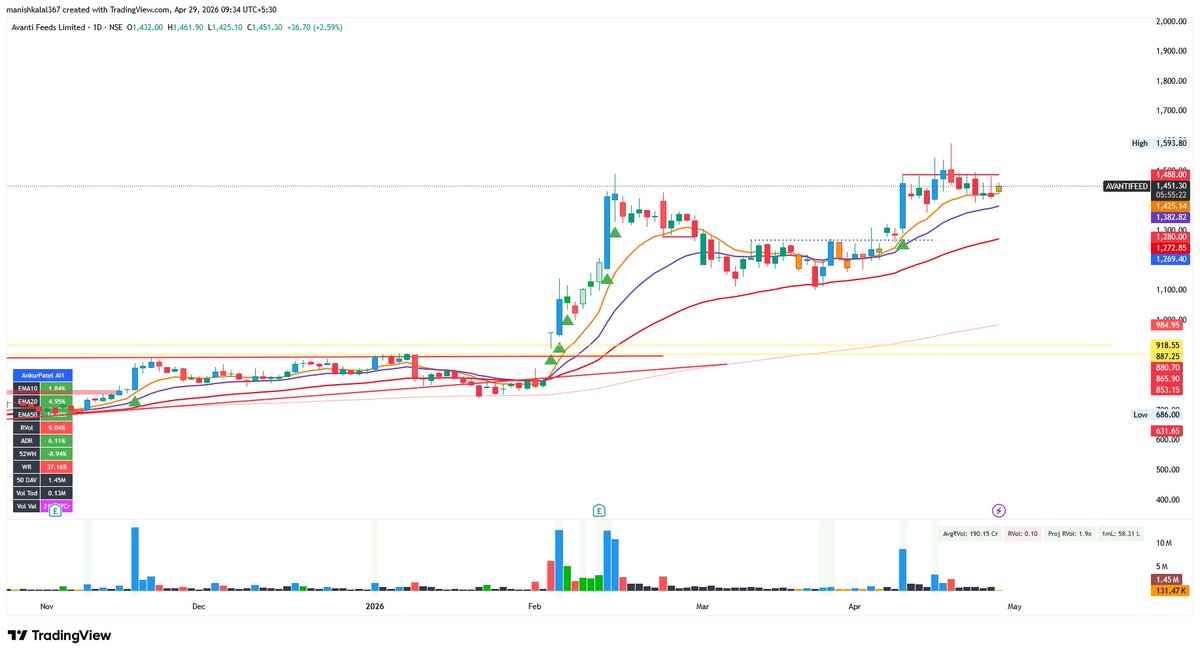Click the ADR 6.11% cell
Screen dimensions: 1200x655
[x=57, y=440]
